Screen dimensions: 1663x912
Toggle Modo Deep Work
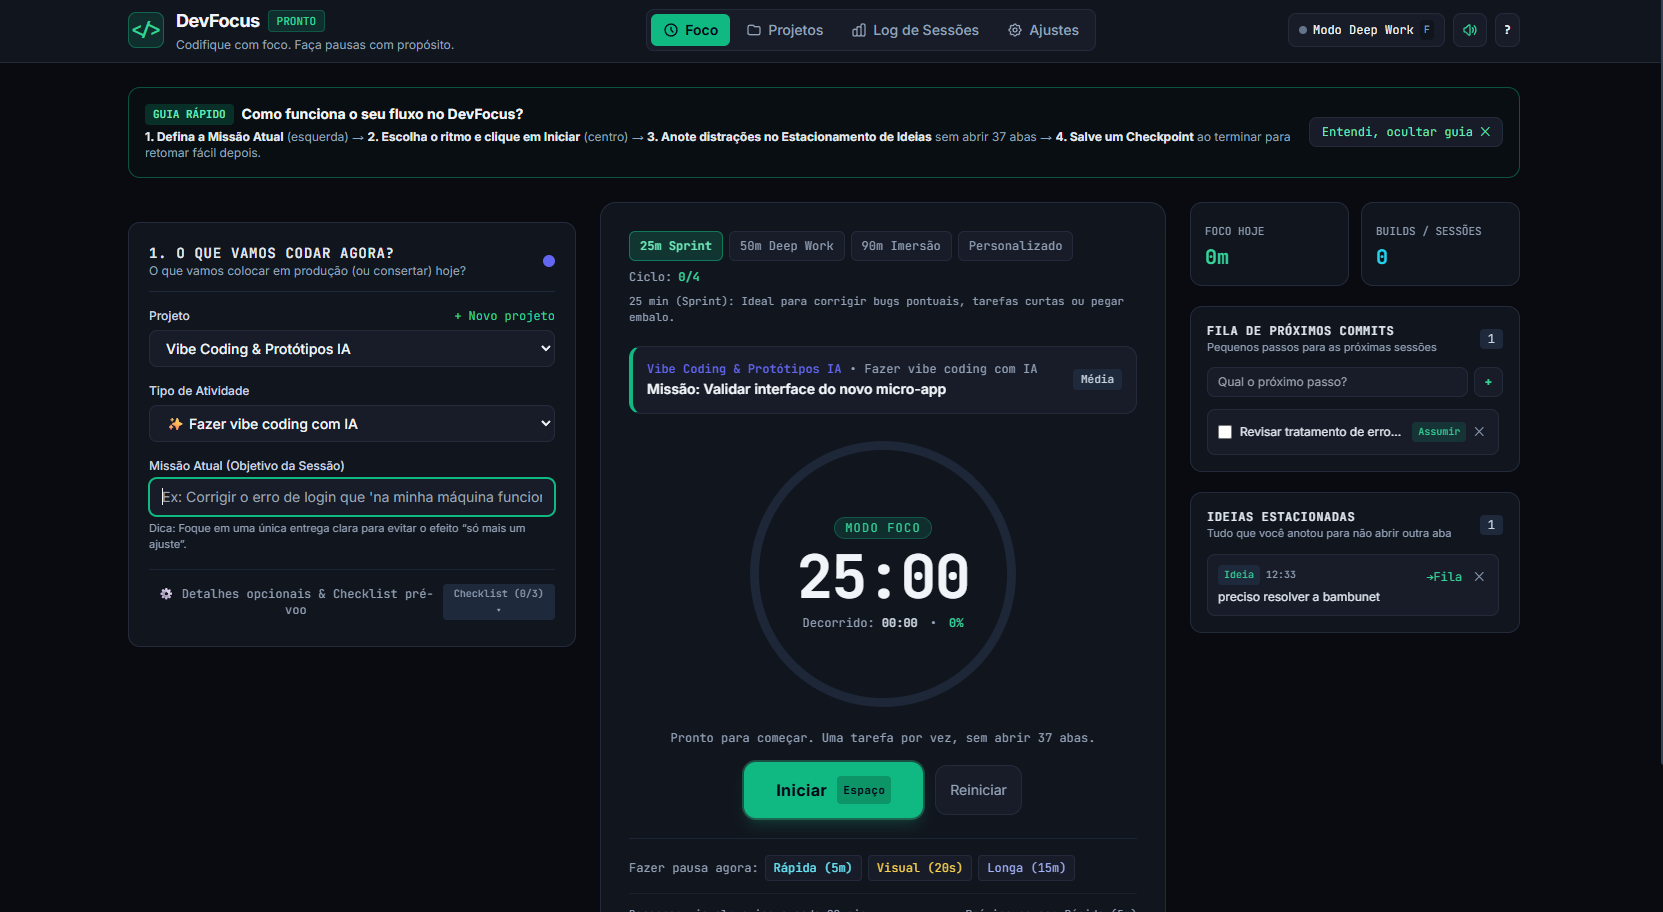point(1366,30)
